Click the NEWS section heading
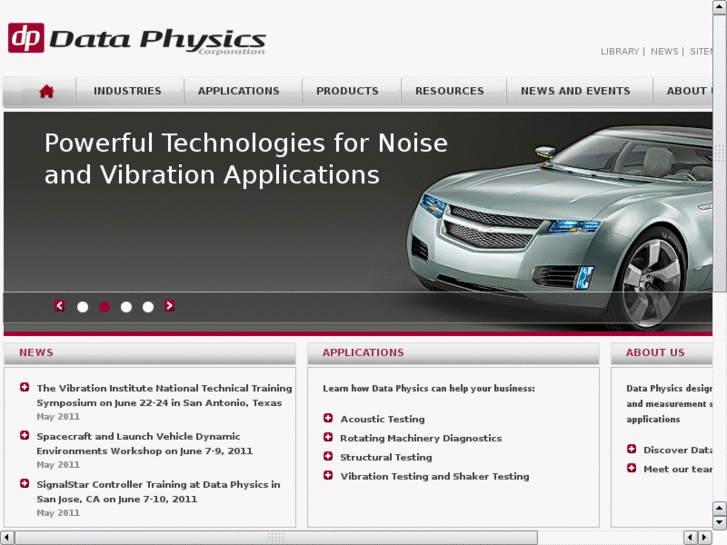Screen dimensions: 727x545 tap(36, 353)
